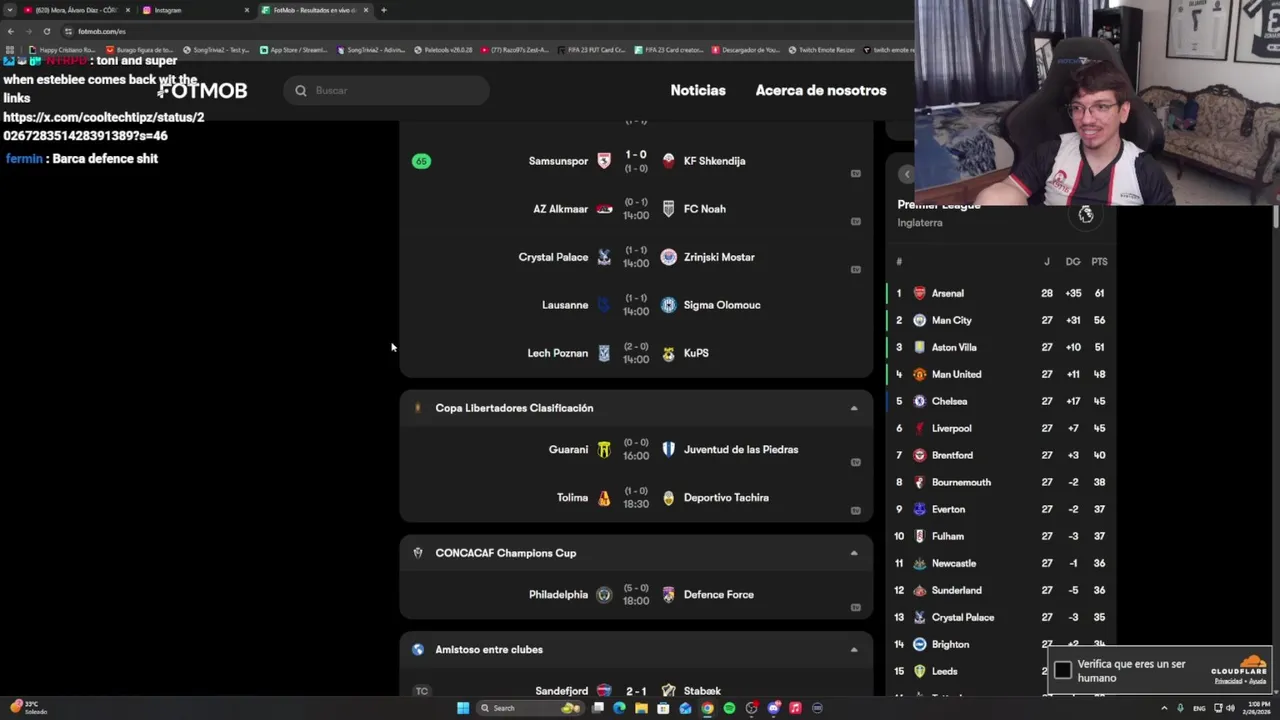The height and width of the screenshot is (720, 1280).
Task: Click the Premier League logo in table header
Action: tap(1086, 214)
